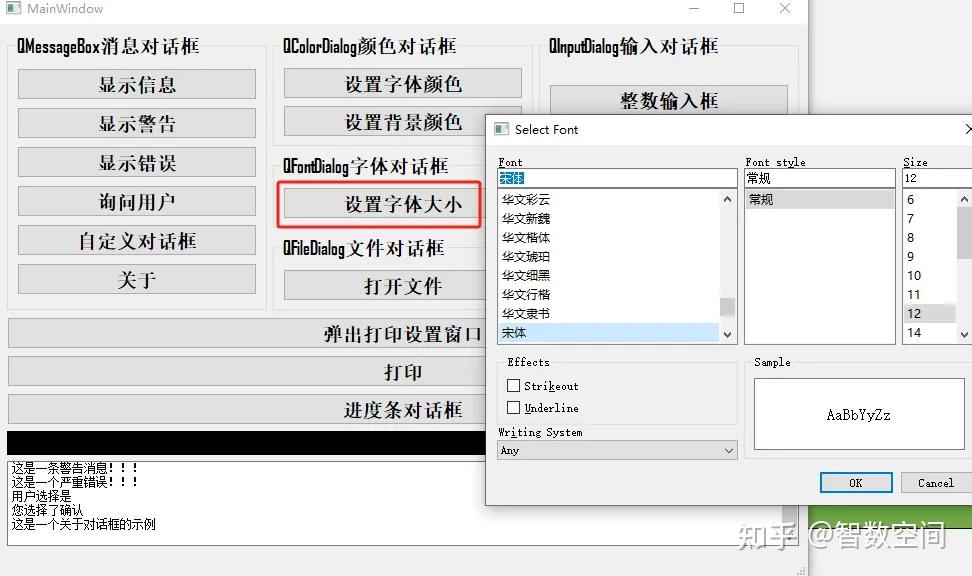Click 设置背景颜色 to set background color
The height and width of the screenshot is (576, 972).
[x=402, y=122]
